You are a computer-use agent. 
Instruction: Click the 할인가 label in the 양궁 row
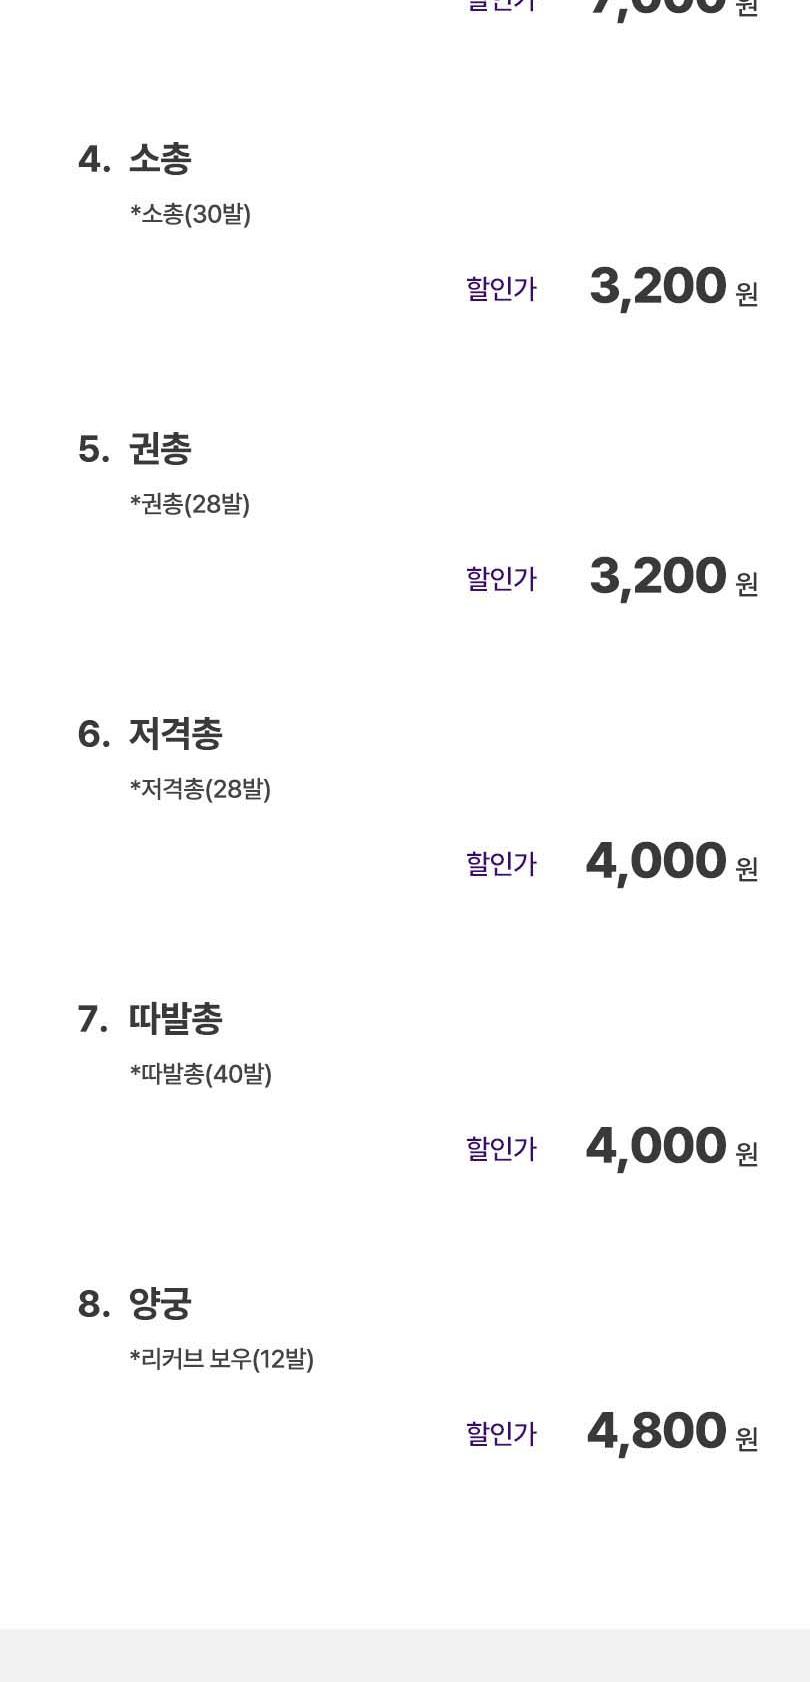501,1434
